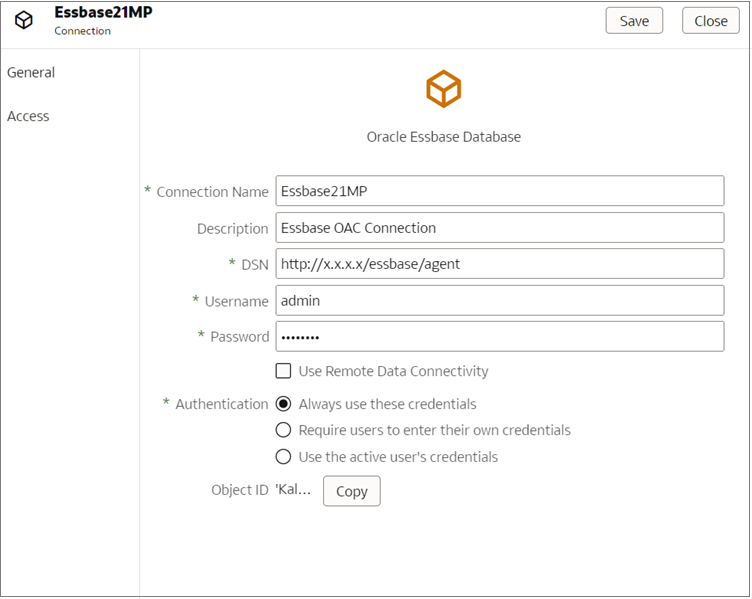
Task: Focus the Password field
Action: click(x=499, y=336)
